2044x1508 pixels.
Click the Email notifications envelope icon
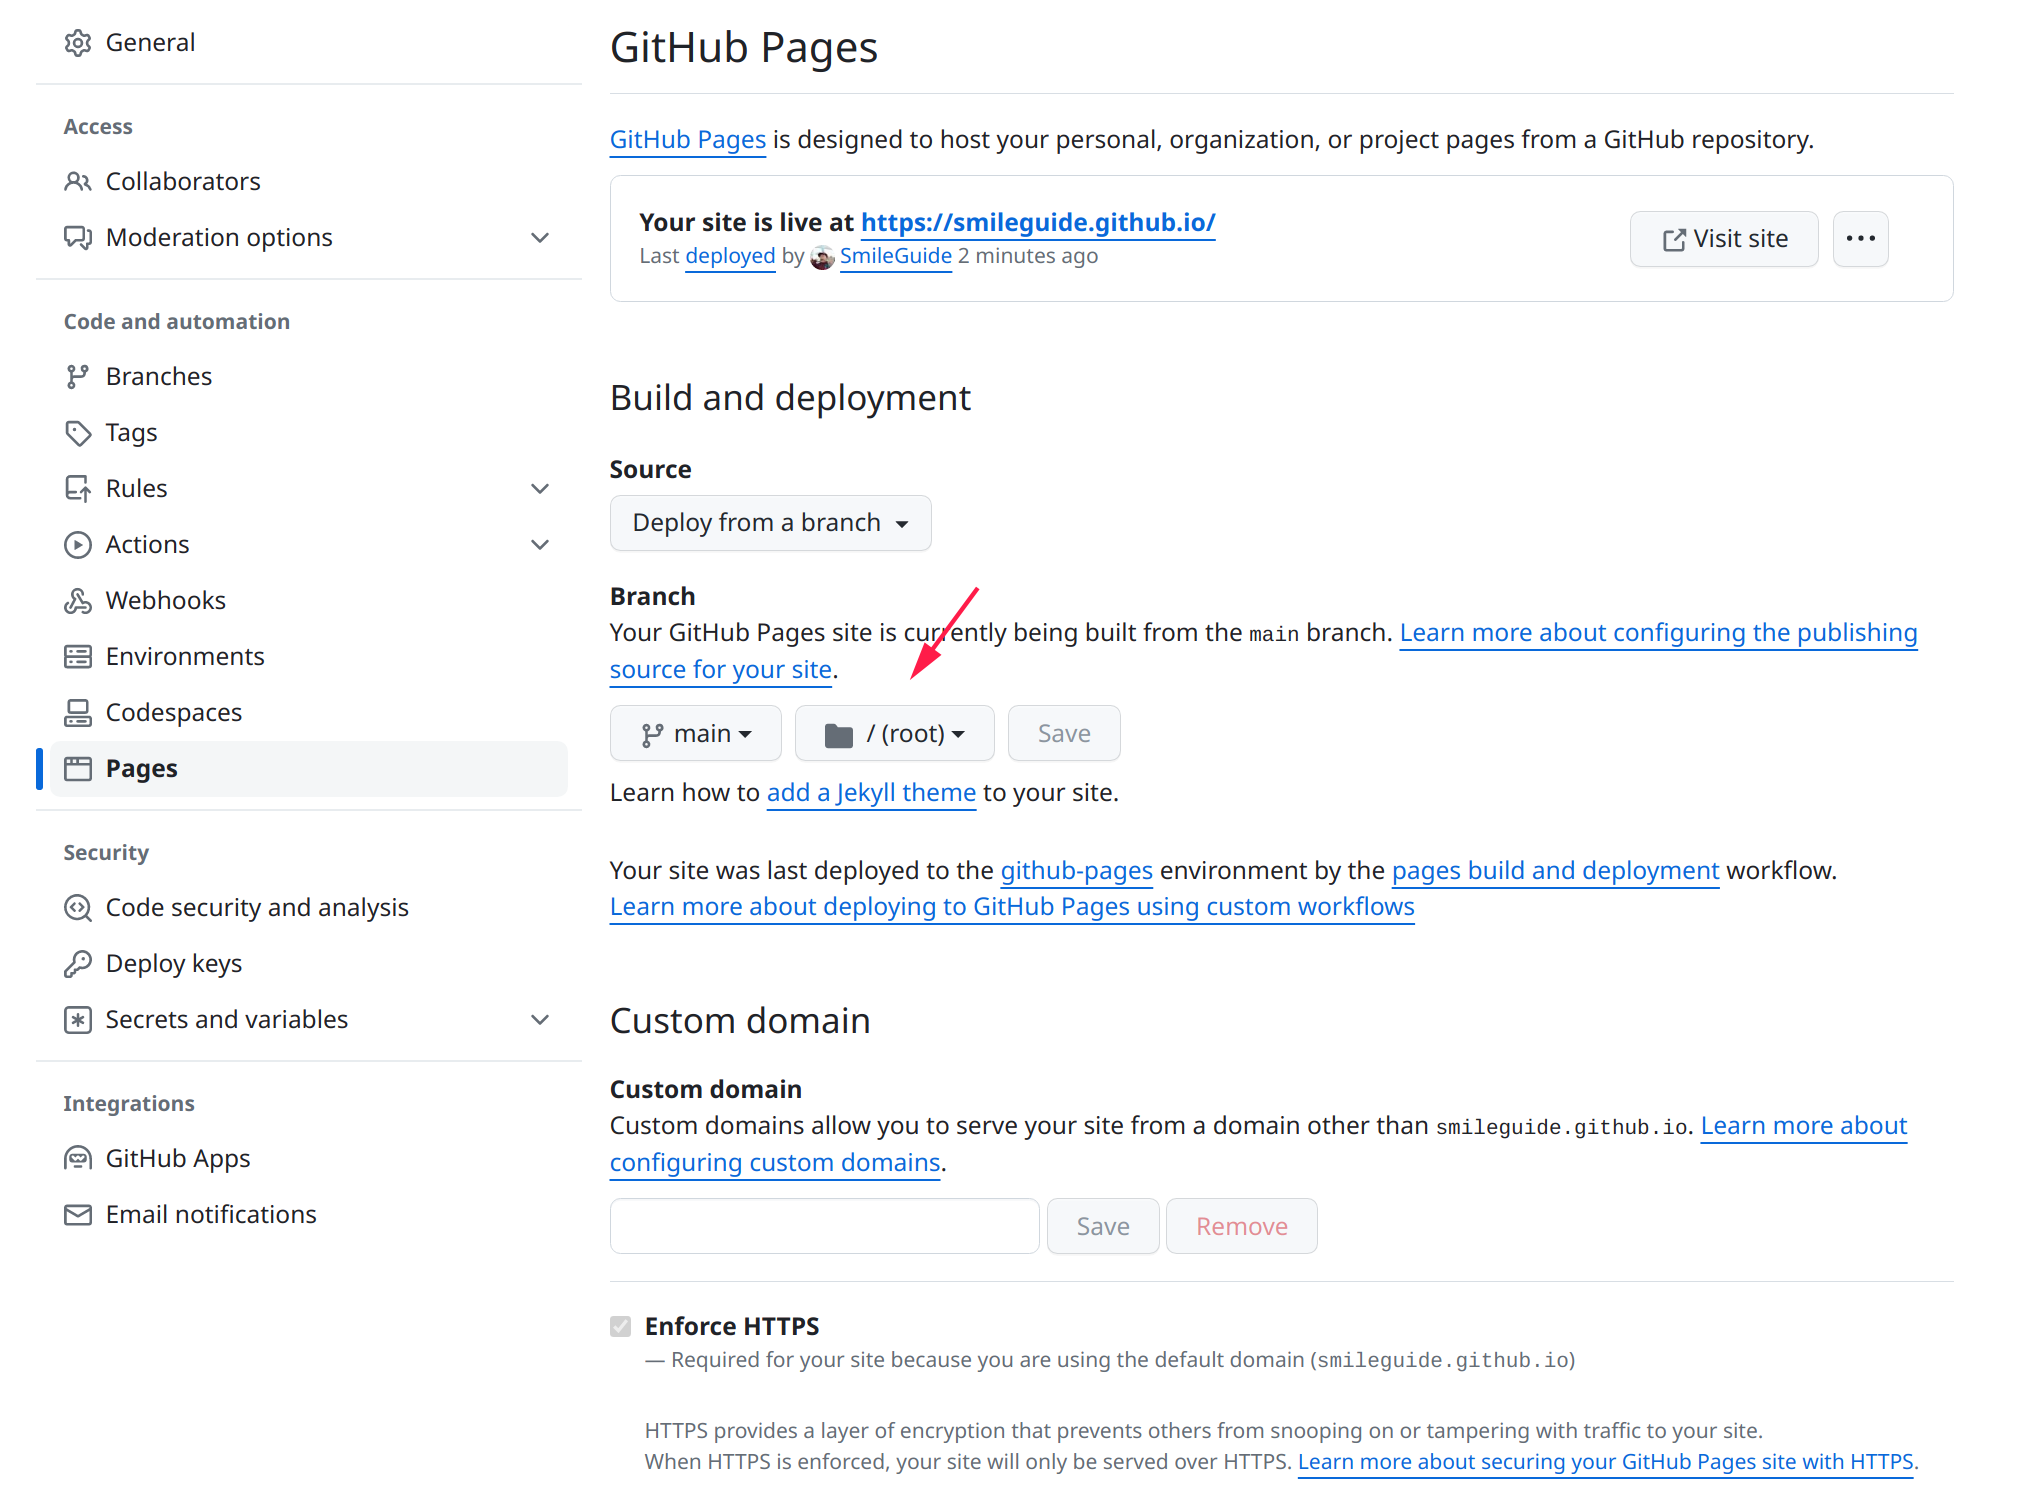78,1215
